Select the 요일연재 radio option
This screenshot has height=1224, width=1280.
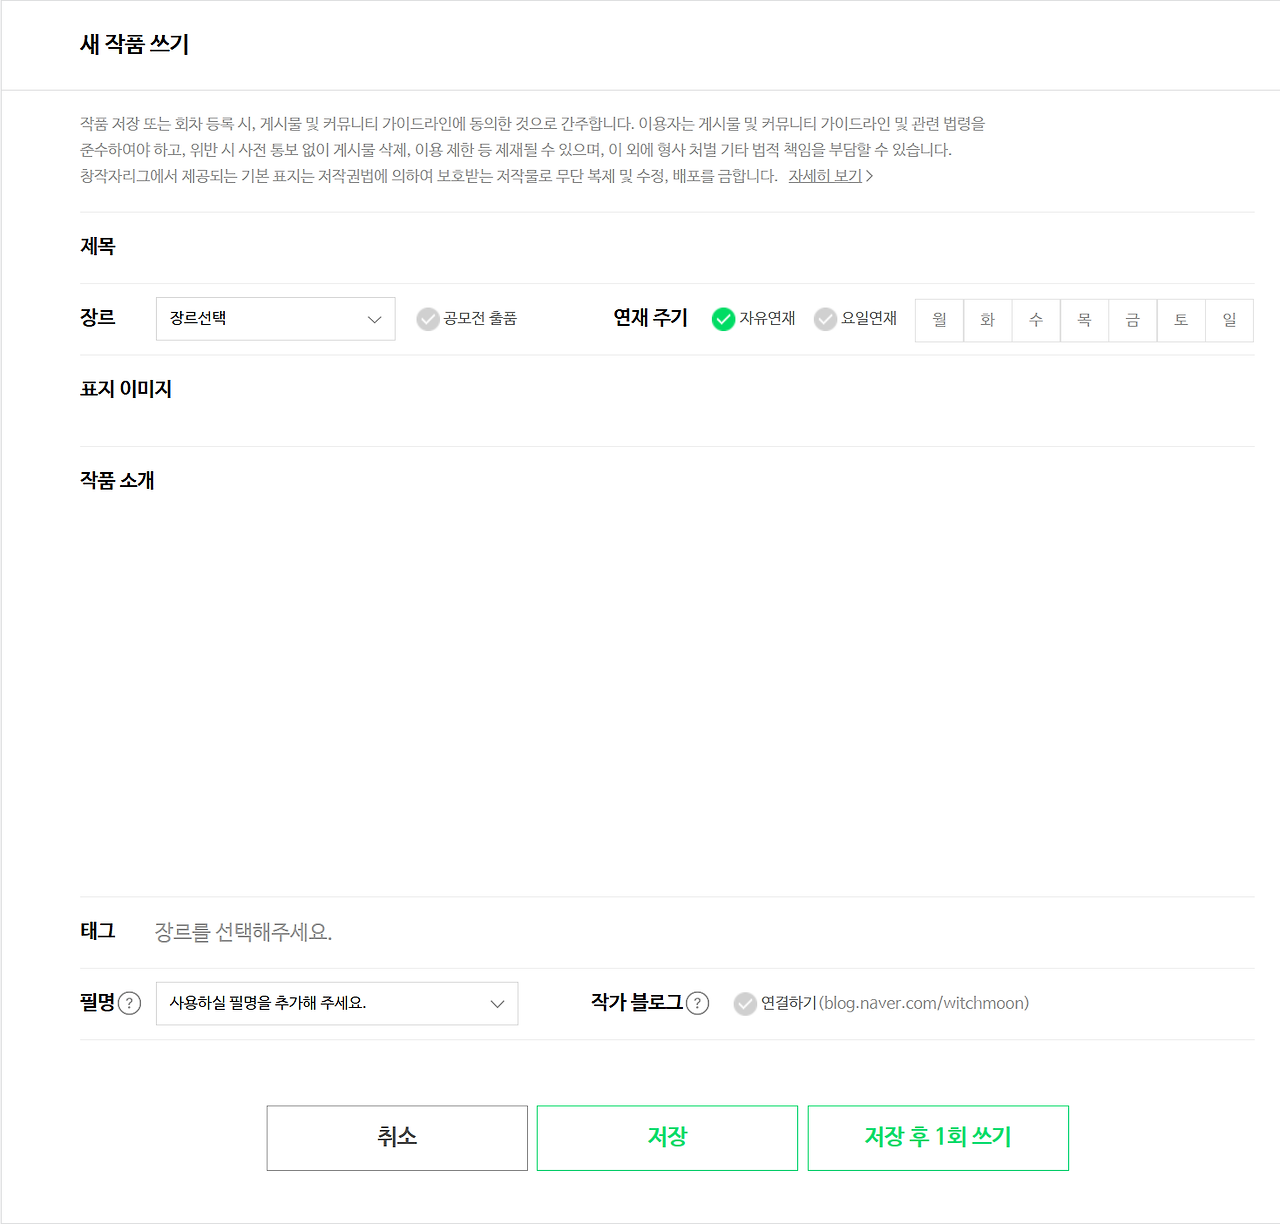(825, 319)
